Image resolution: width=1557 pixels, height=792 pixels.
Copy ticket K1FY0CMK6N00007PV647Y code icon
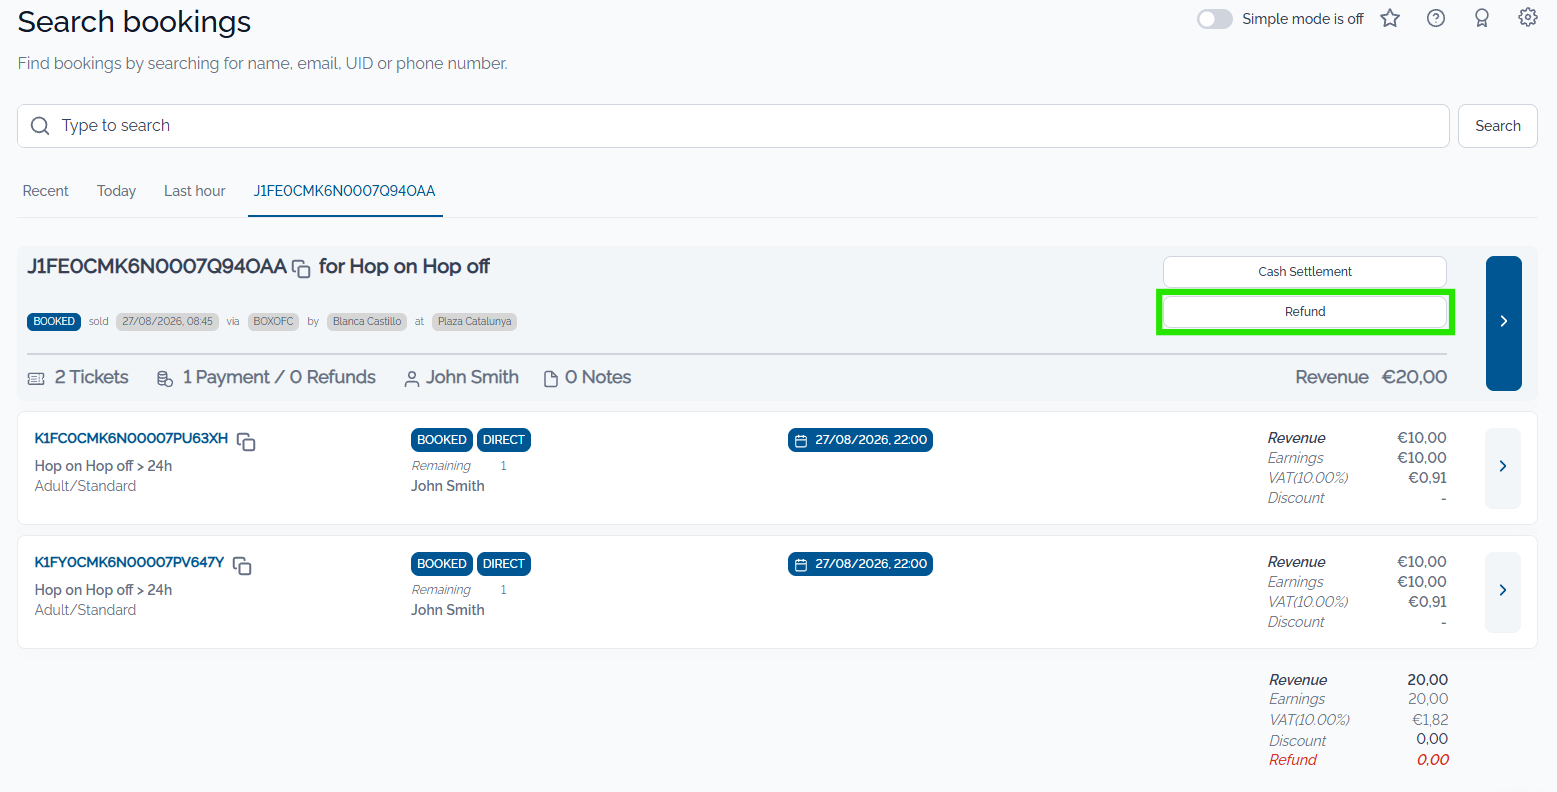[242, 565]
